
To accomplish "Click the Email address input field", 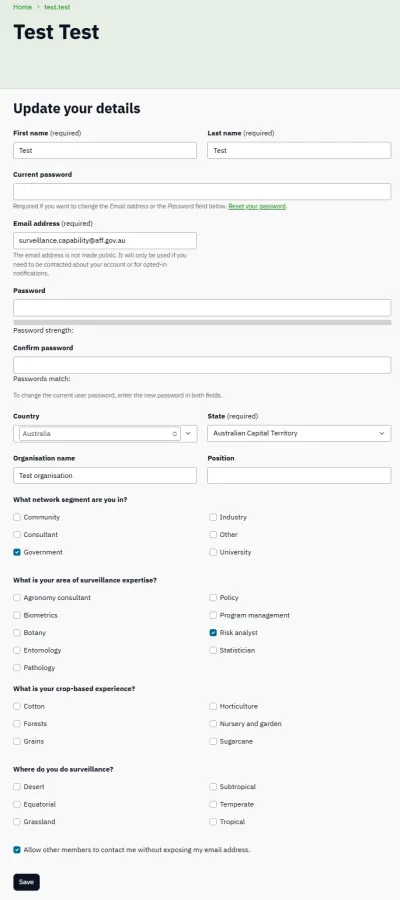I will (105, 240).
